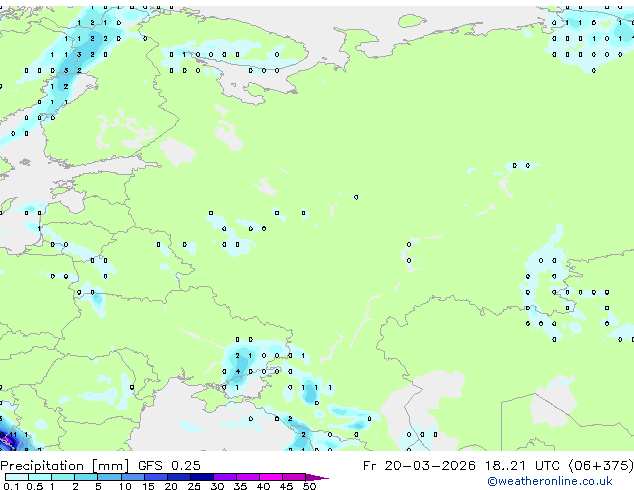Image resolution: width=634 pixels, height=490 pixels.
Task: Click the 10–15 mm legend swatch
Action: 132,477
